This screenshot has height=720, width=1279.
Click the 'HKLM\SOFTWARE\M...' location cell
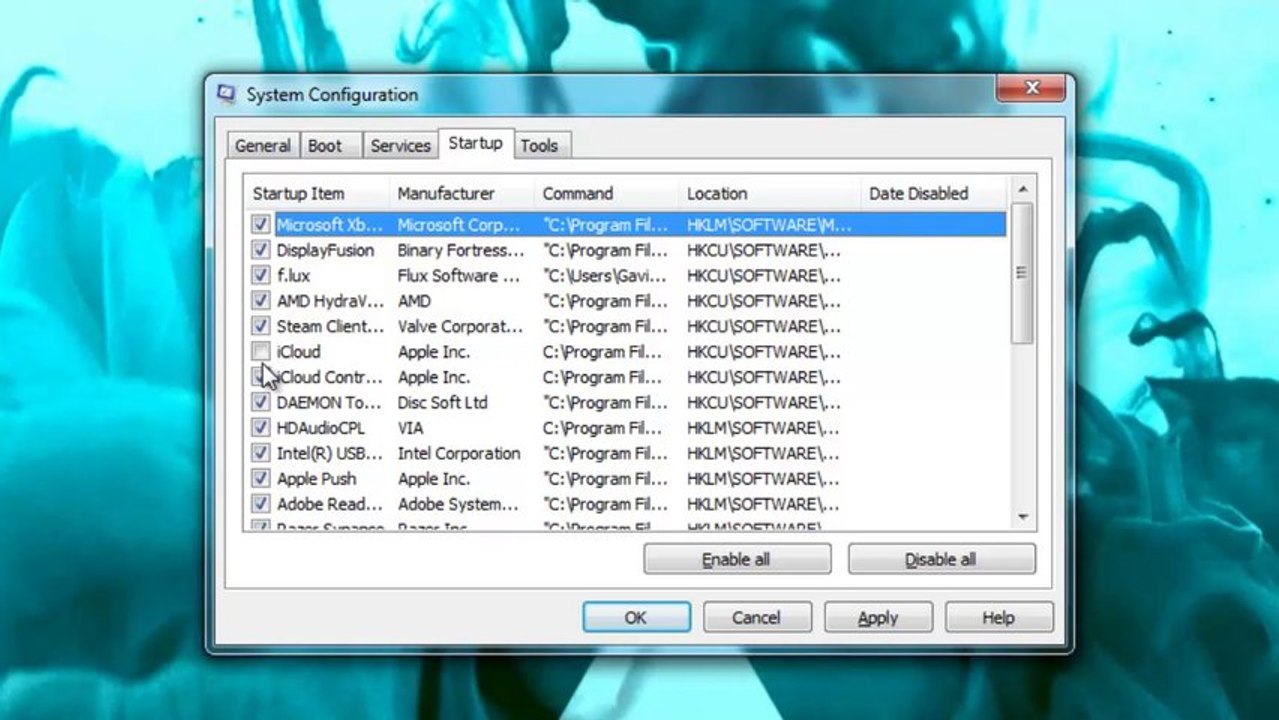click(770, 225)
